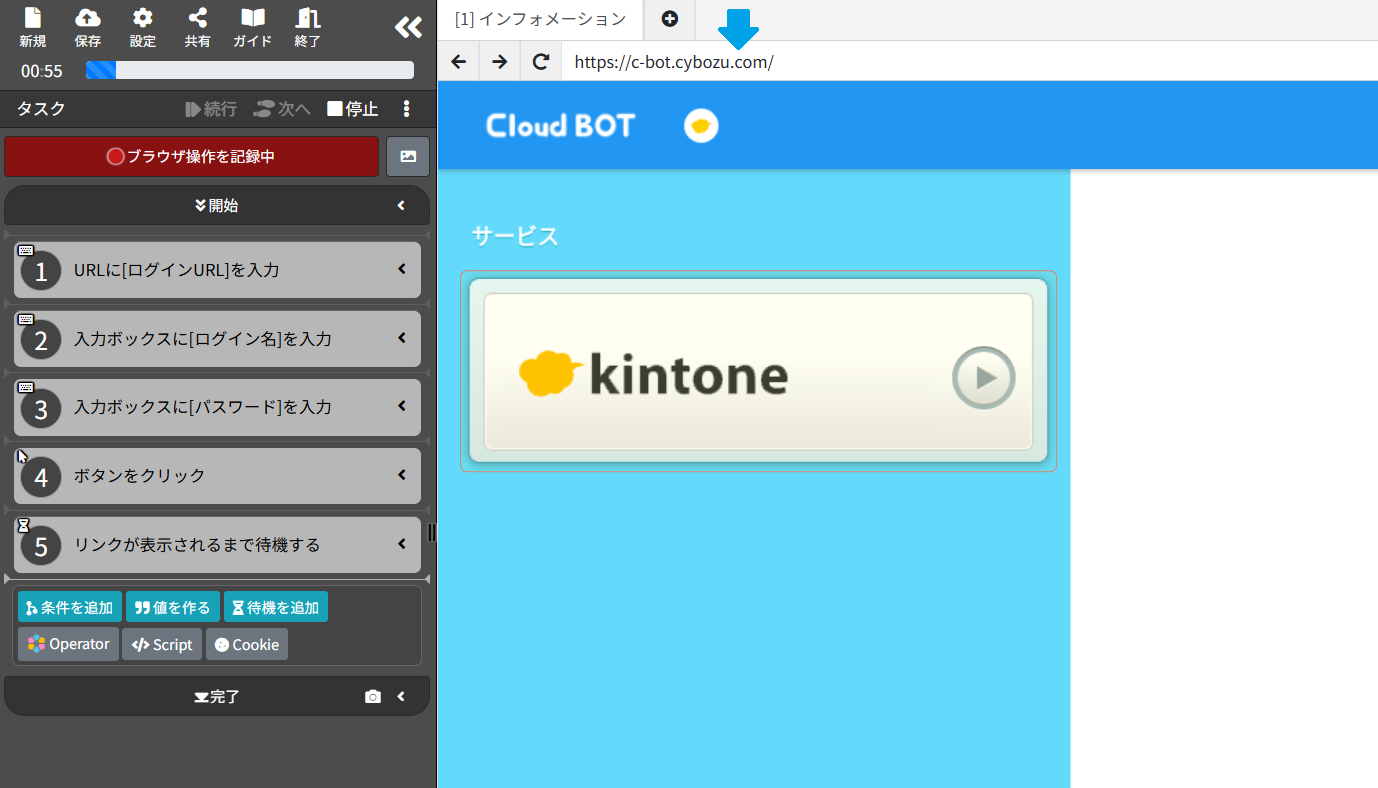Viewport: 1378px width, 788px height.
Task: Expand the 完了 section arrow
Action: coord(401,696)
